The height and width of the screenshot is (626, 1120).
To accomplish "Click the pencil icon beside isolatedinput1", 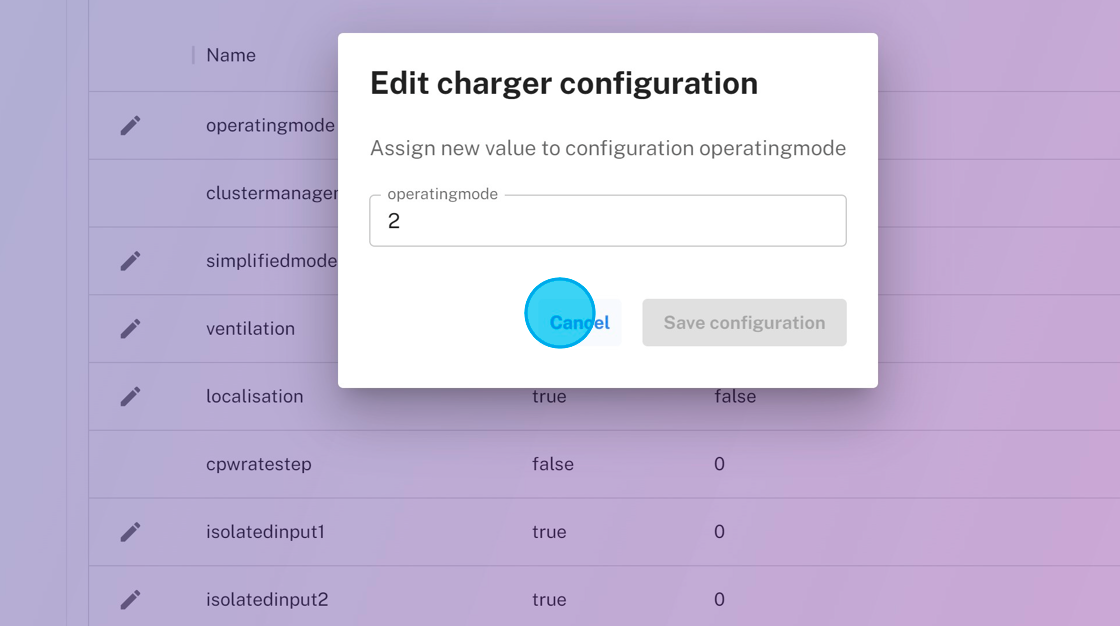I will coord(130,532).
